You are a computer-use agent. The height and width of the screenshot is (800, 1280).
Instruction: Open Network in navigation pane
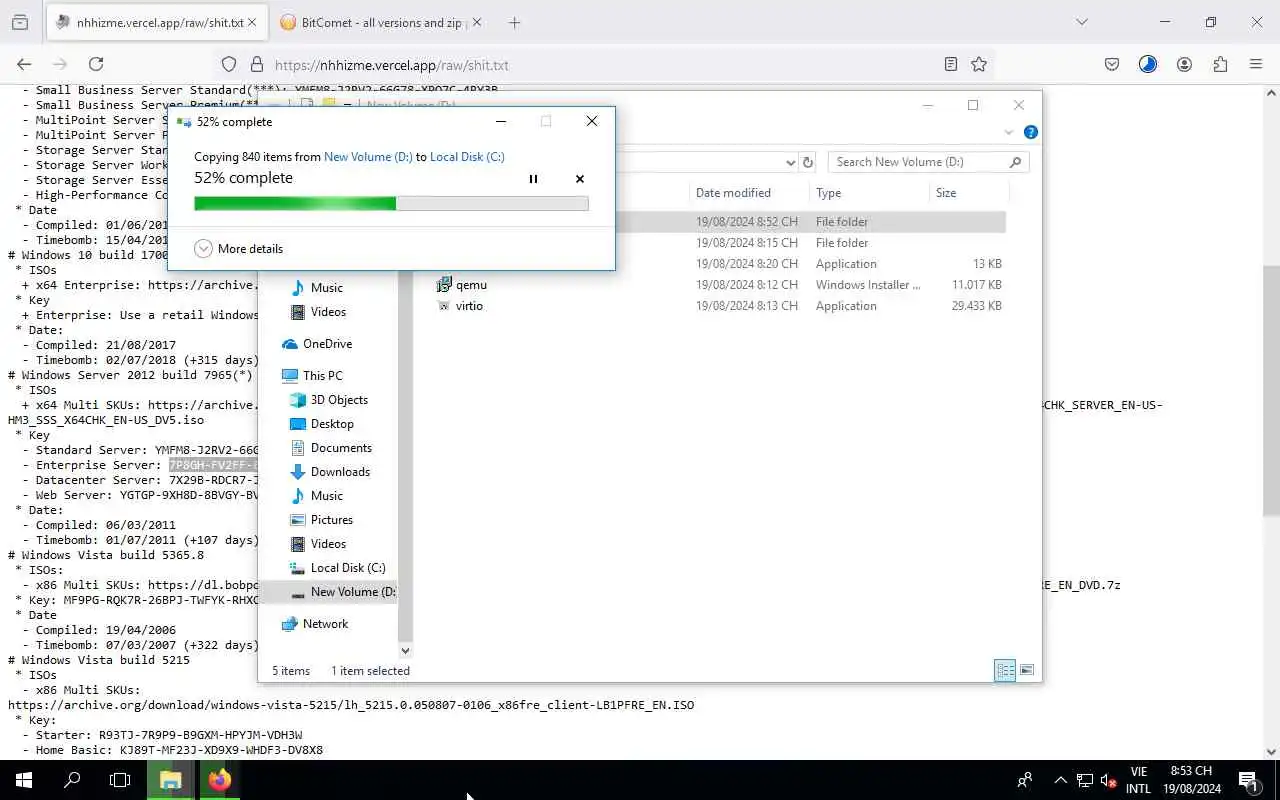point(325,624)
